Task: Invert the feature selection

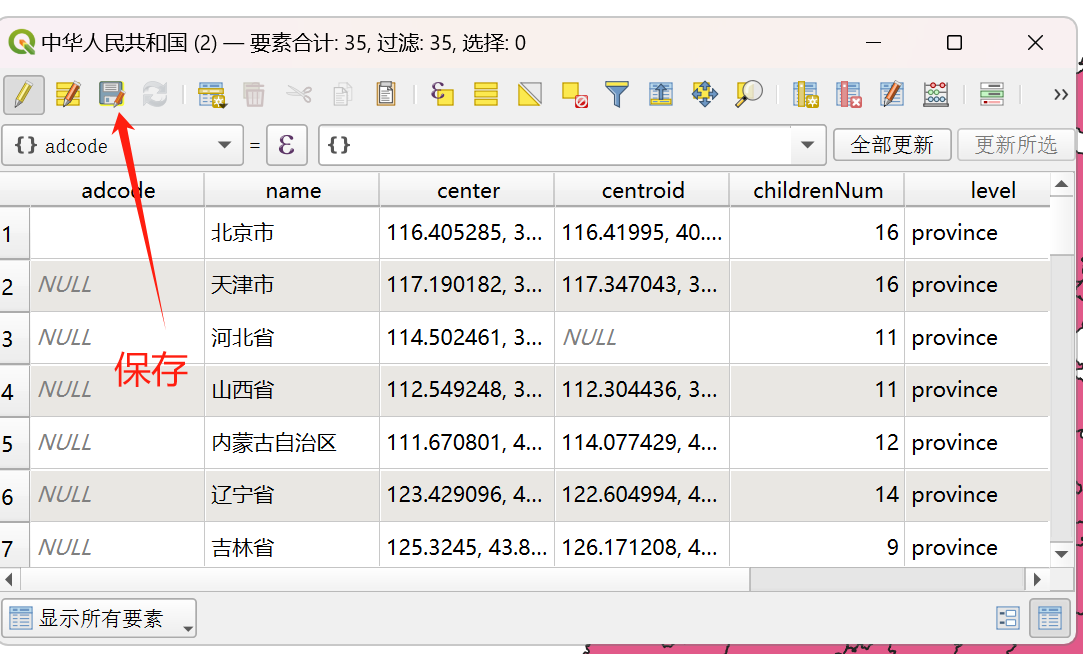Action: pyautogui.click(x=530, y=94)
